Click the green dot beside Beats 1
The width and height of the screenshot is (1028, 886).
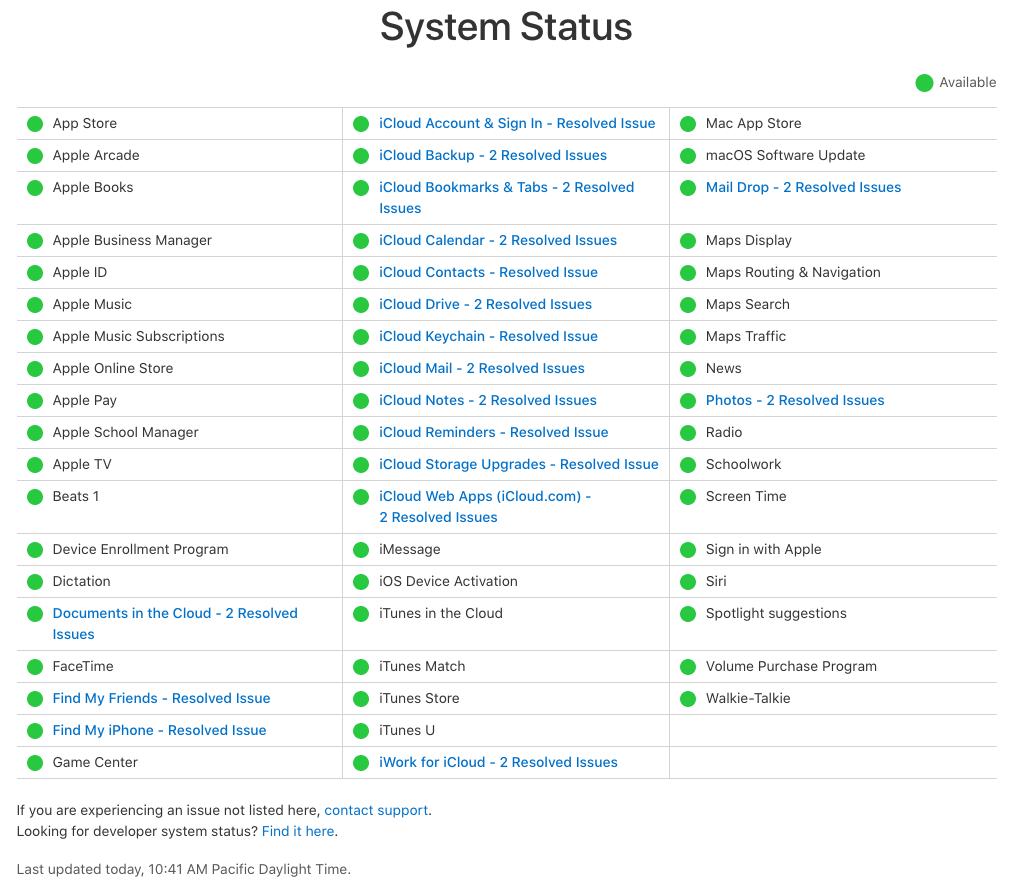pos(35,497)
